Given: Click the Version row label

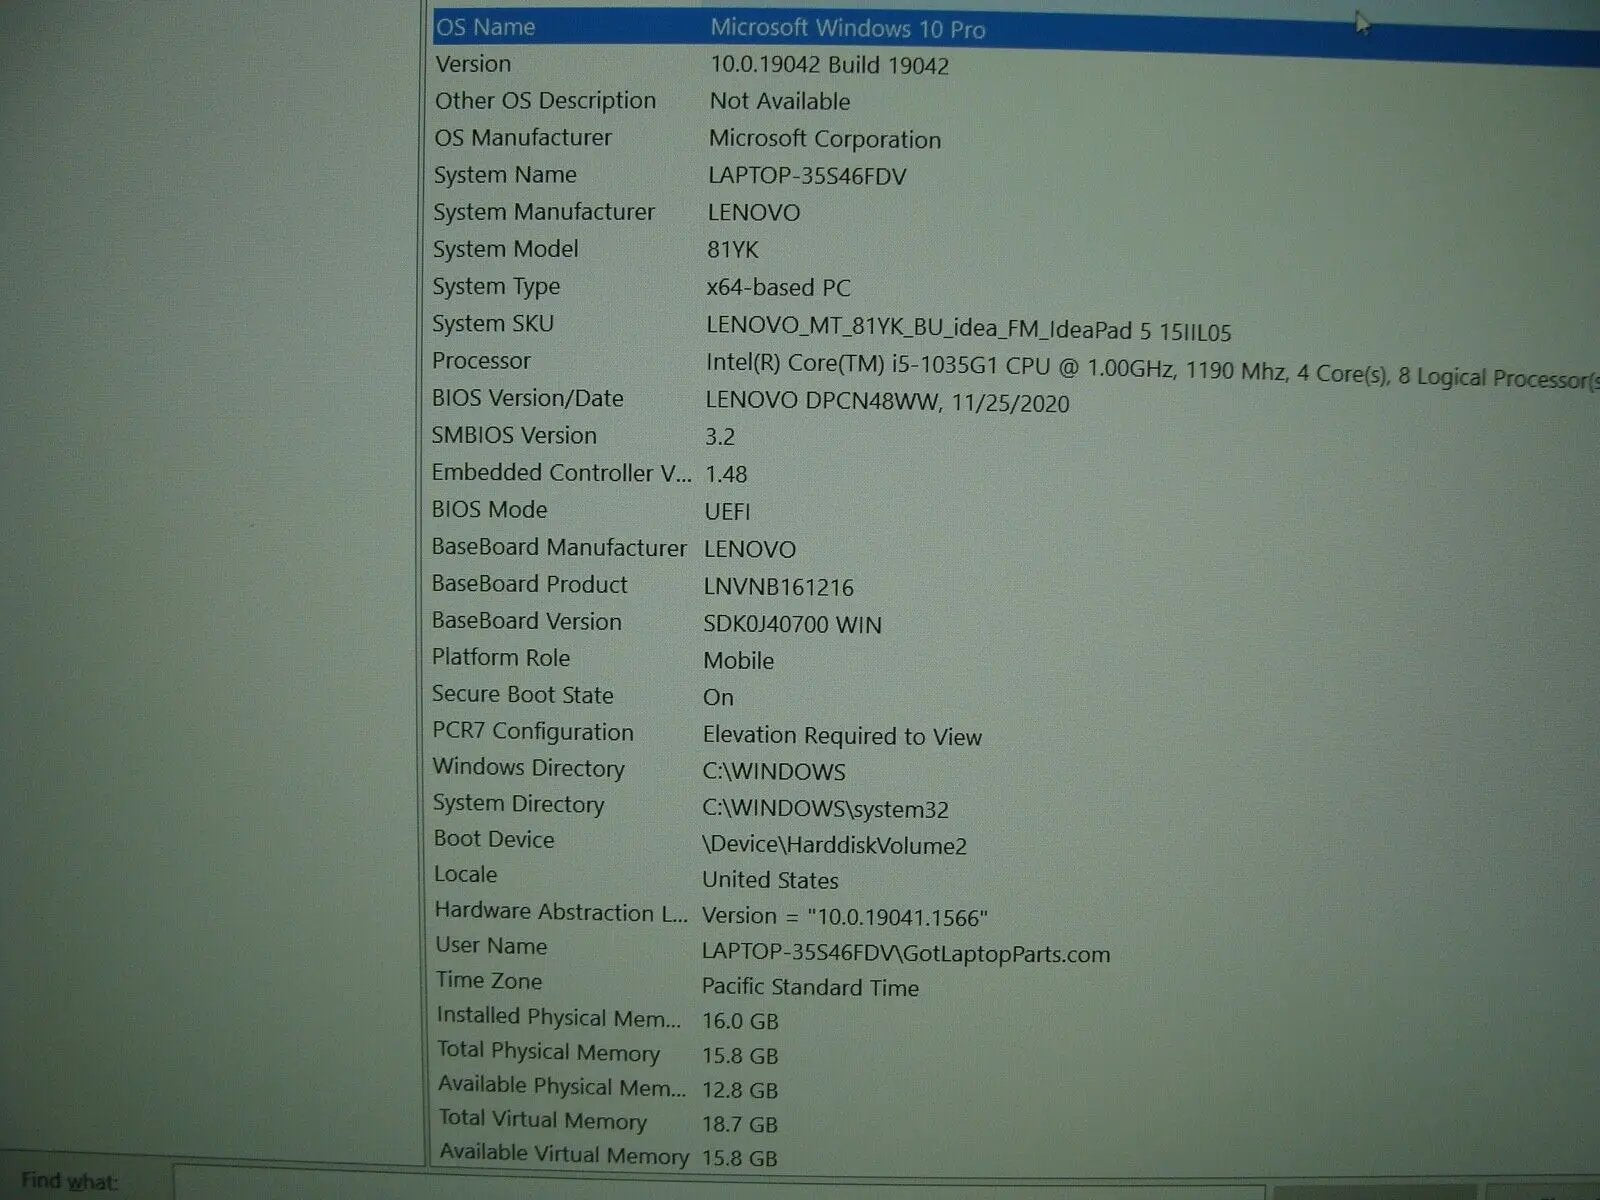Looking at the screenshot, I should (473, 64).
